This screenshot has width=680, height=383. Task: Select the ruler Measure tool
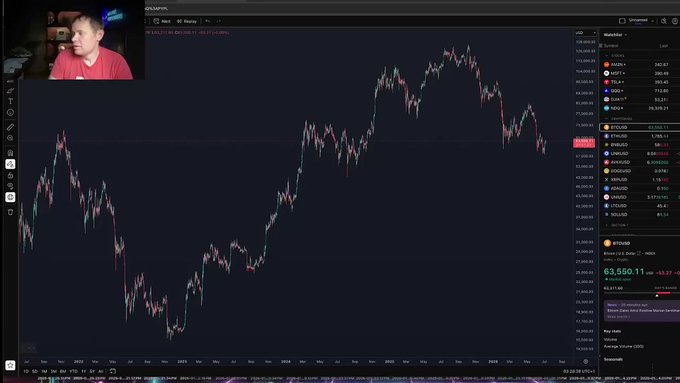10,127
